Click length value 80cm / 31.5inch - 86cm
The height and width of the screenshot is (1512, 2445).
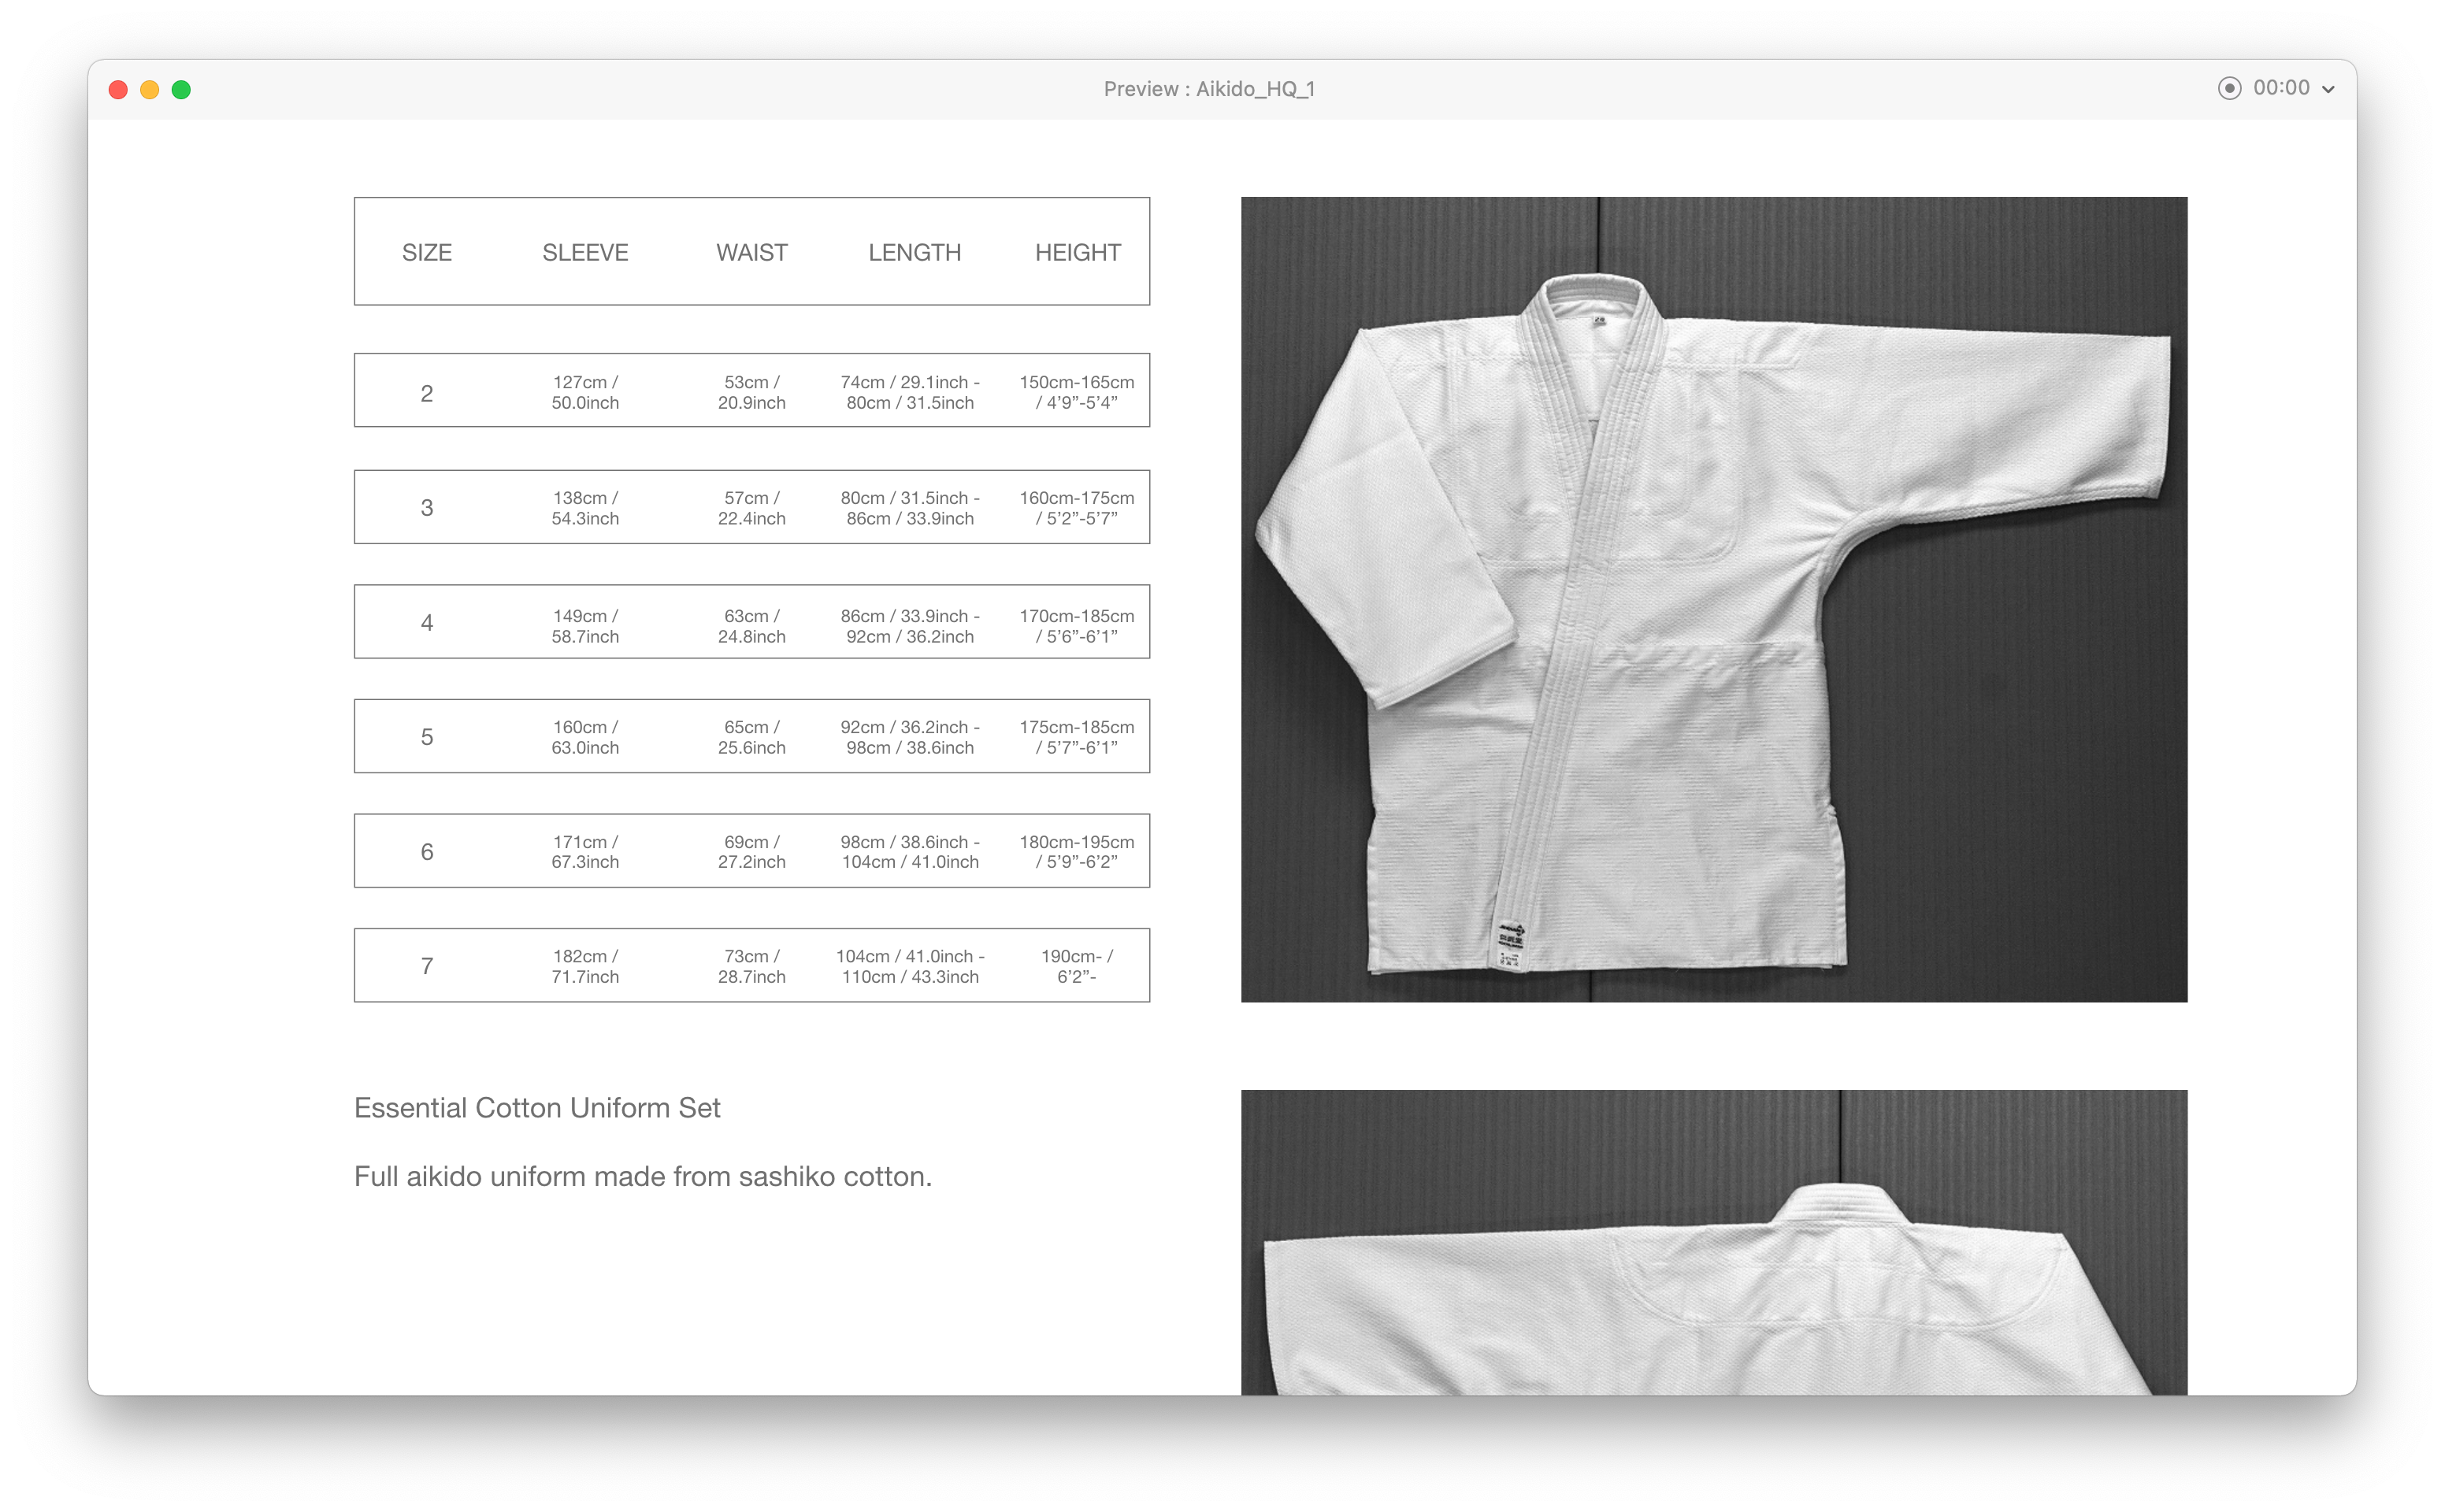(910, 508)
